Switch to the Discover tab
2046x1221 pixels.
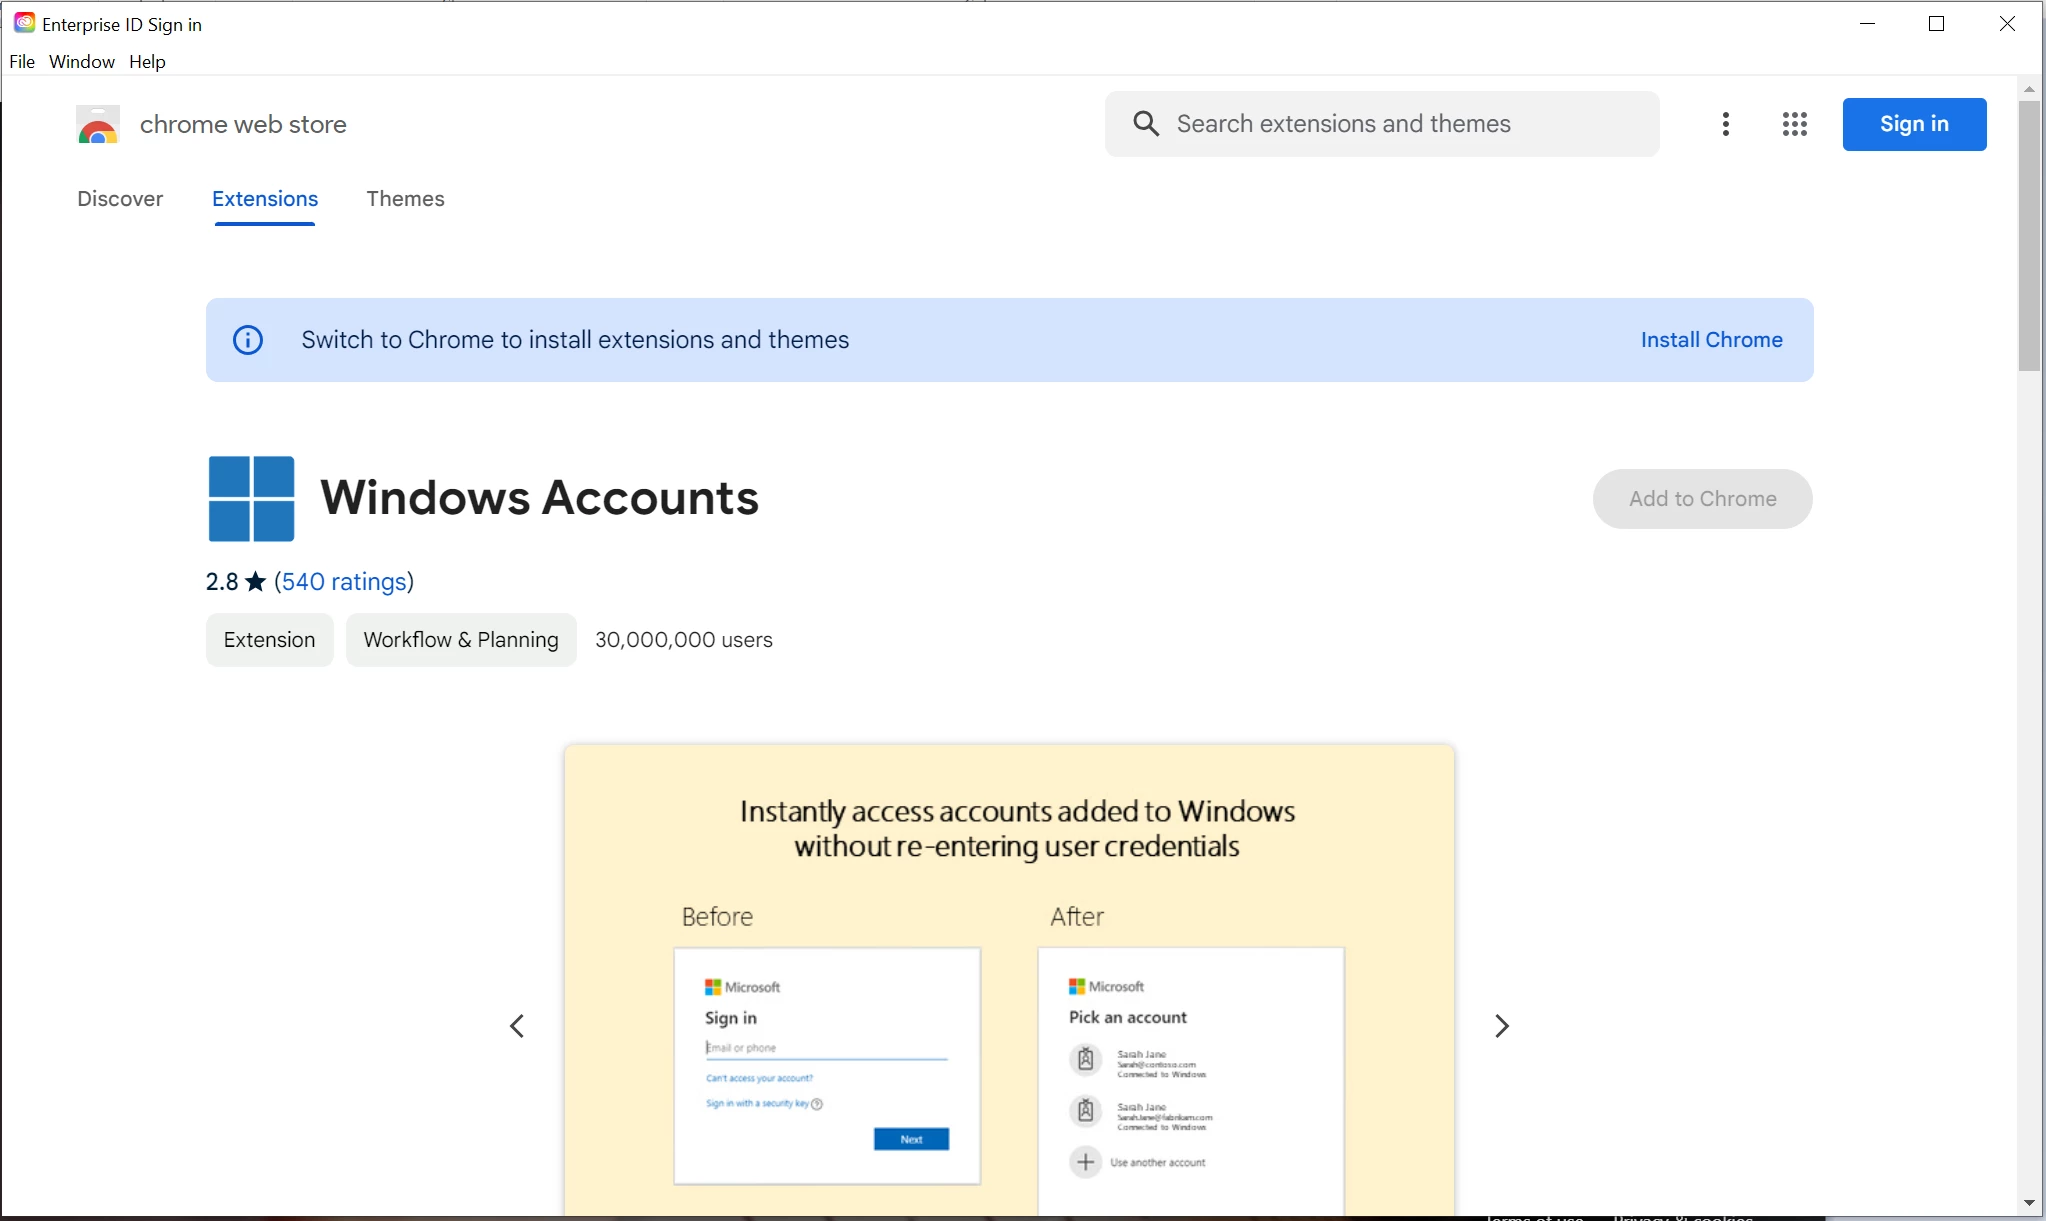(x=120, y=199)
